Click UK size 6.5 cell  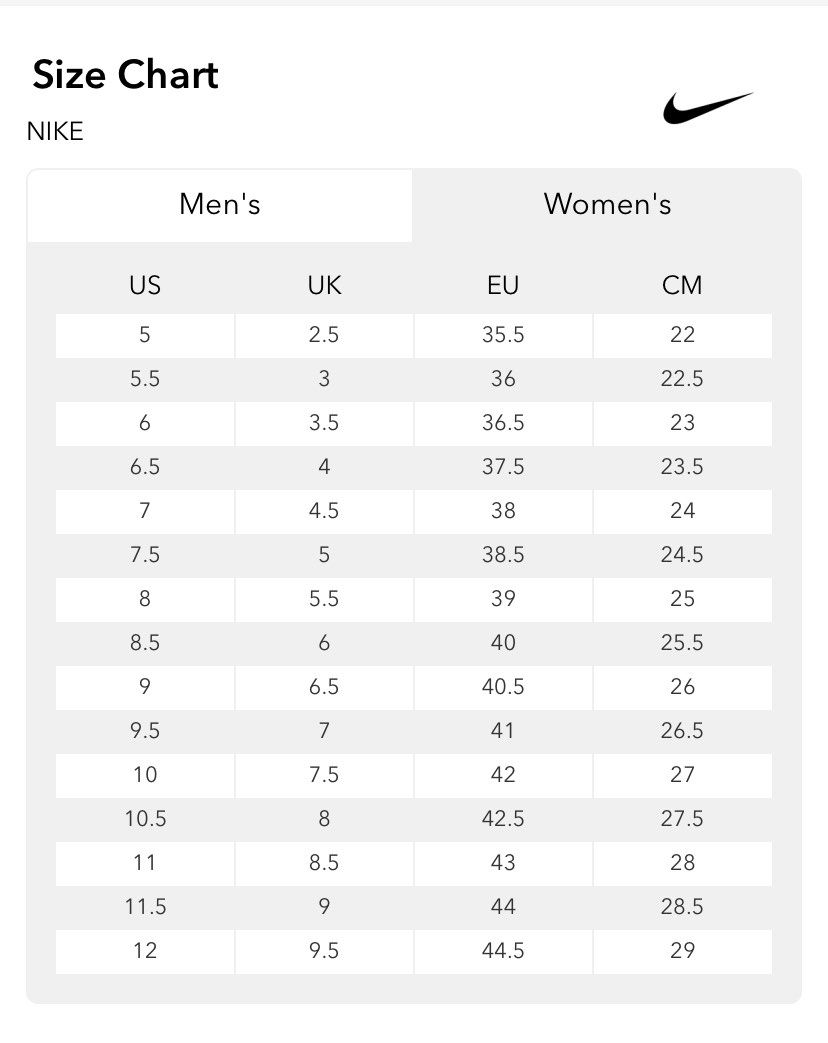(324, 688)
